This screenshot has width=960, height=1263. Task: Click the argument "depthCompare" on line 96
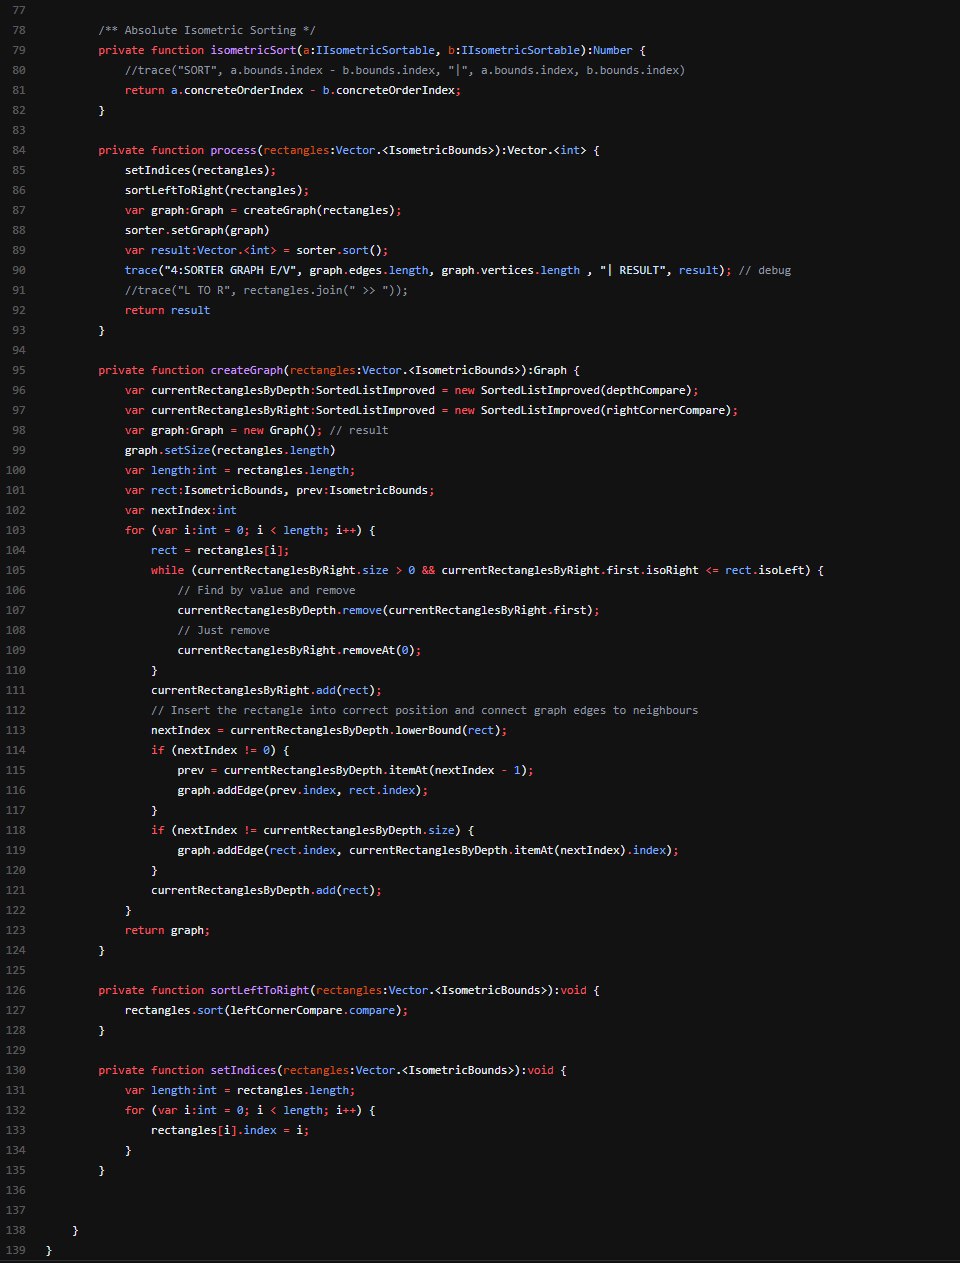pyautogui.click(x=646, y=390)
